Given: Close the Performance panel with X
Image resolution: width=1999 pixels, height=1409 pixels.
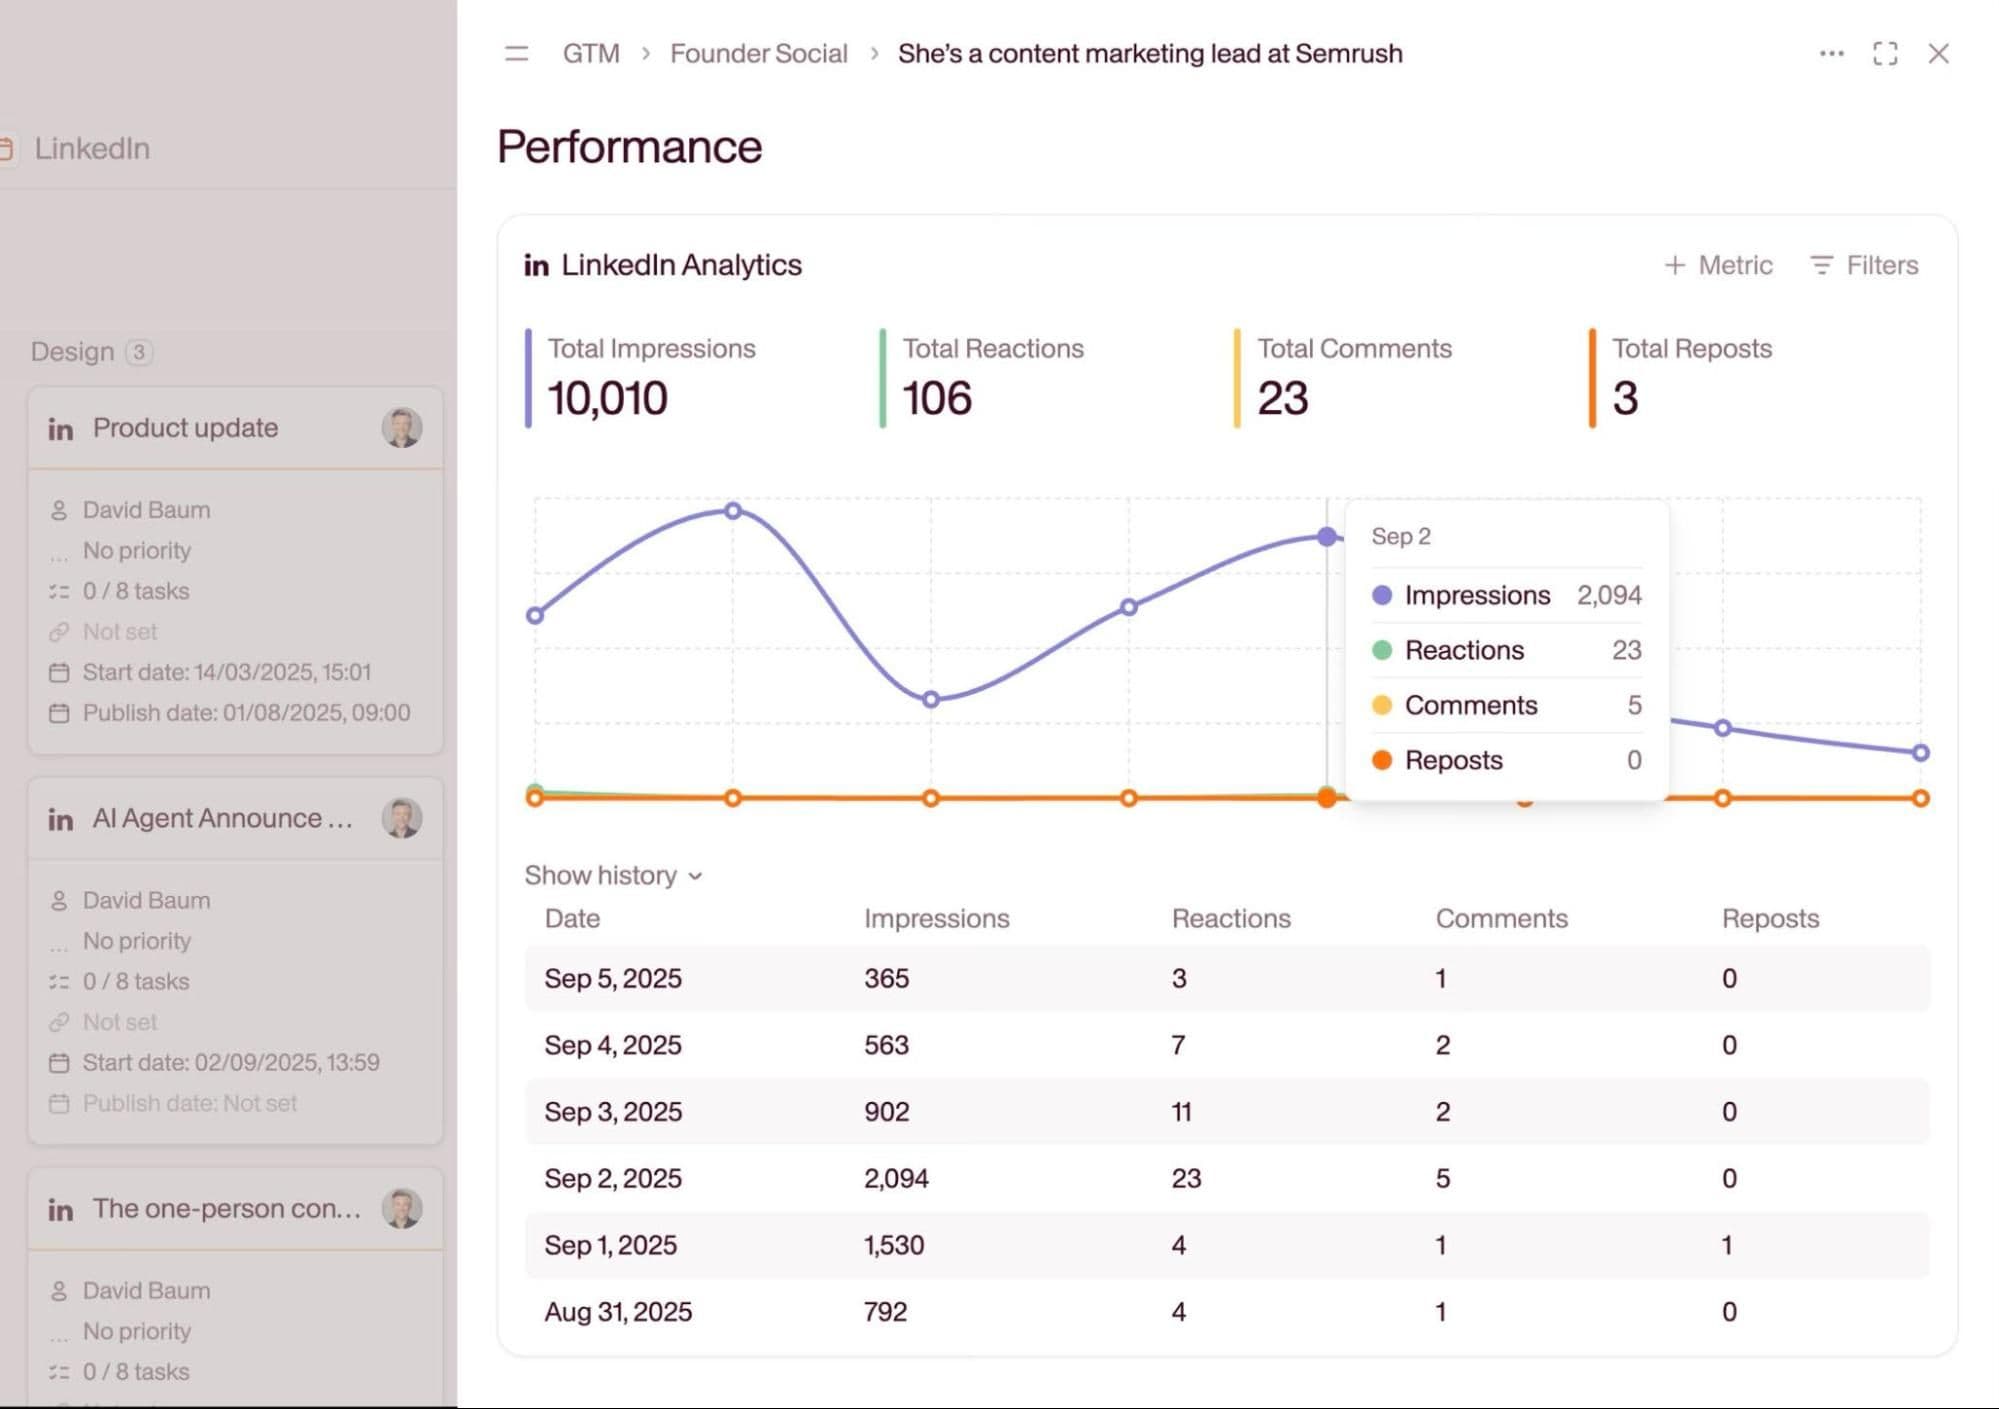Looking at the screenshot, I should pyautogui.click(x=1938, y=54).
